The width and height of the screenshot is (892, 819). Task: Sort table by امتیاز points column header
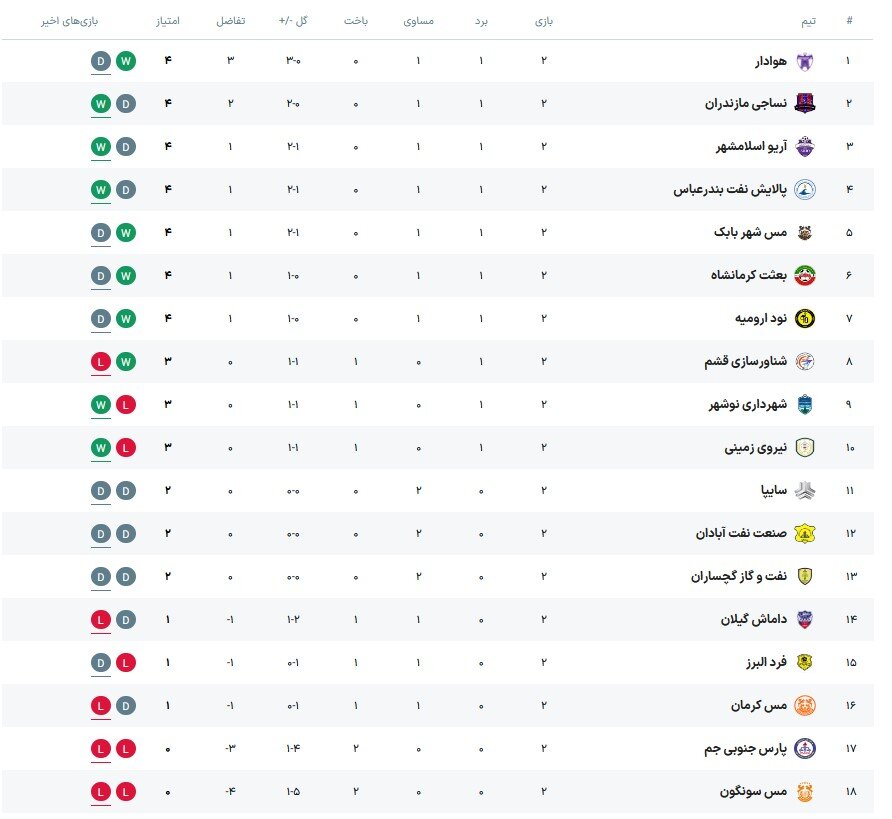(x=169, y=21)
